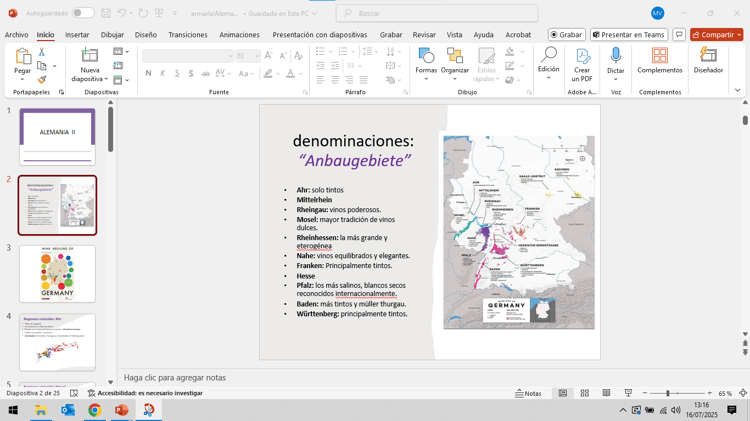
Task: Open the Buscar search field
Action: point(437,13)
